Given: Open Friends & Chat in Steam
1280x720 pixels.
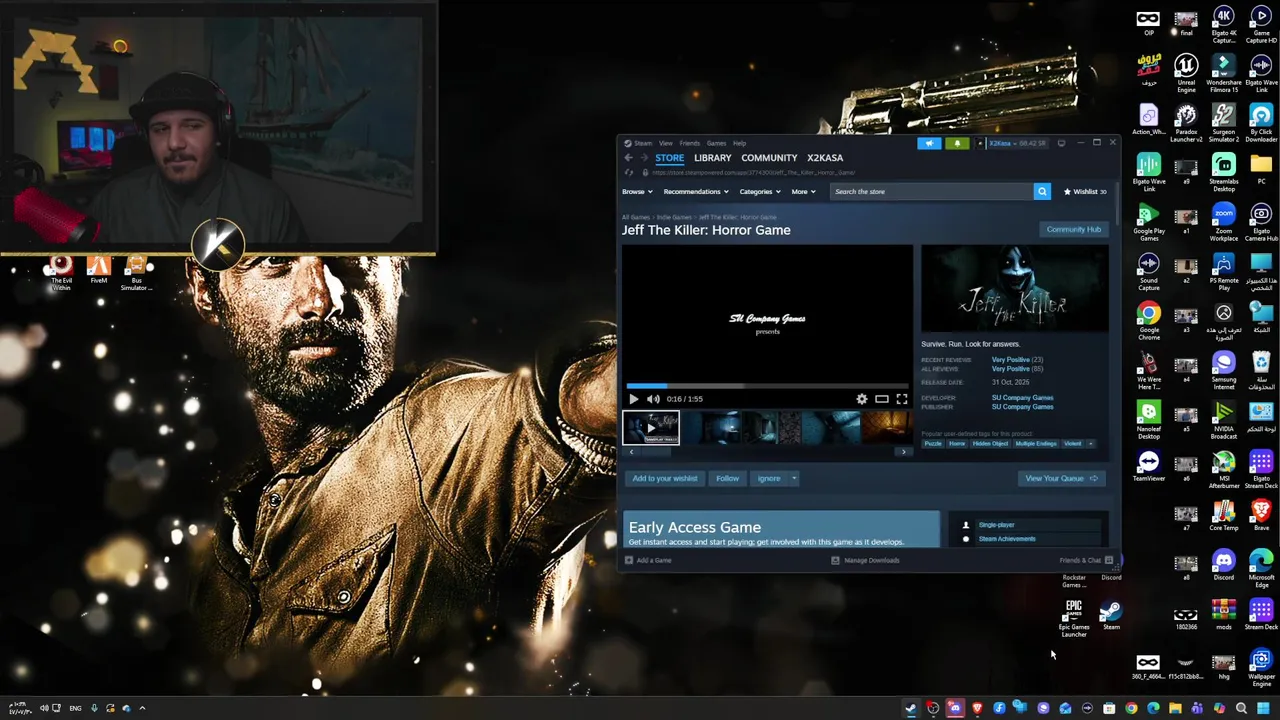Looking at the screenshot, I should 1086,560.
